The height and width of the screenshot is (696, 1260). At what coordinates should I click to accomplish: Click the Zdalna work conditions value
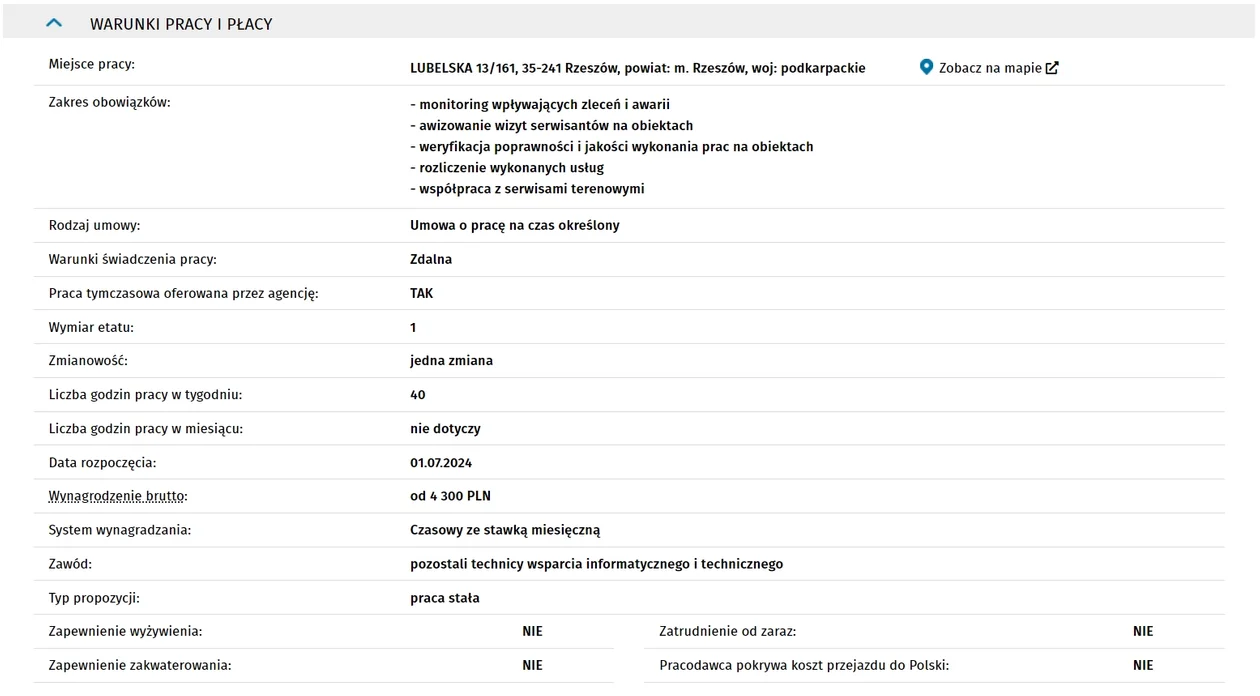pos(431,259)
